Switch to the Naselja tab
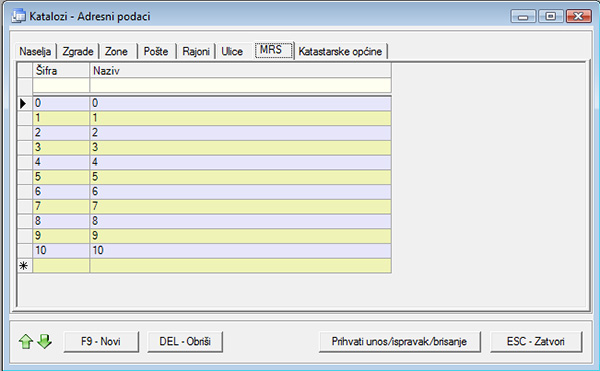 pyautogui.click(x=35, y=51)
